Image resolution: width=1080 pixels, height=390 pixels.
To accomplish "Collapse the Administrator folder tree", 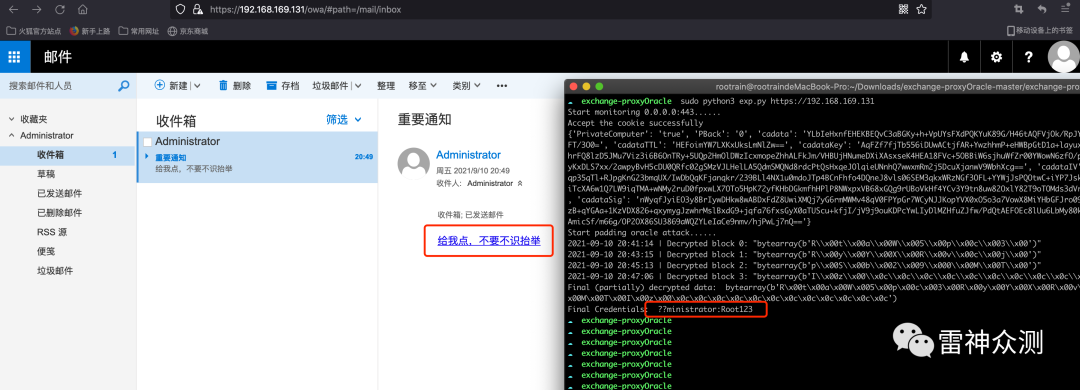I will 12,136.
